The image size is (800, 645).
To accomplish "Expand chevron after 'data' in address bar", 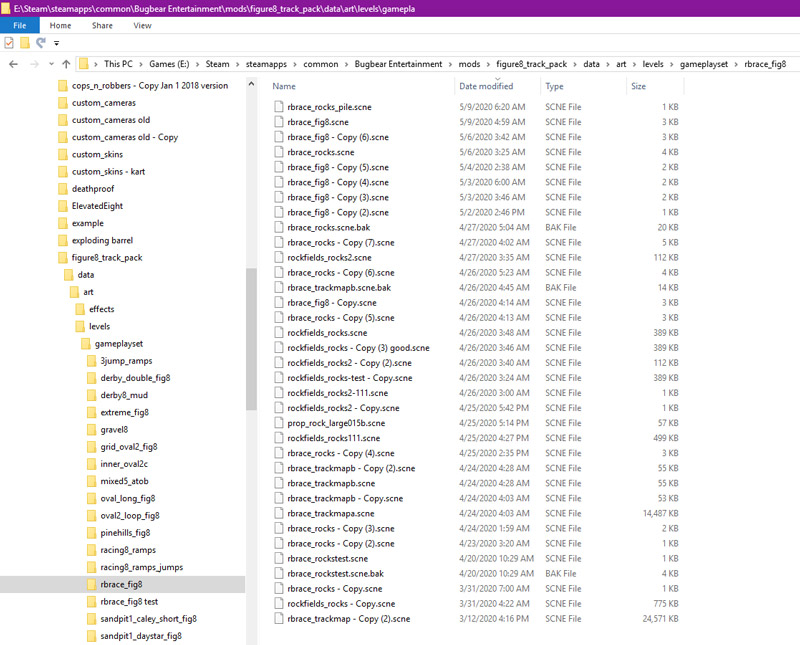I will [608, 64].
